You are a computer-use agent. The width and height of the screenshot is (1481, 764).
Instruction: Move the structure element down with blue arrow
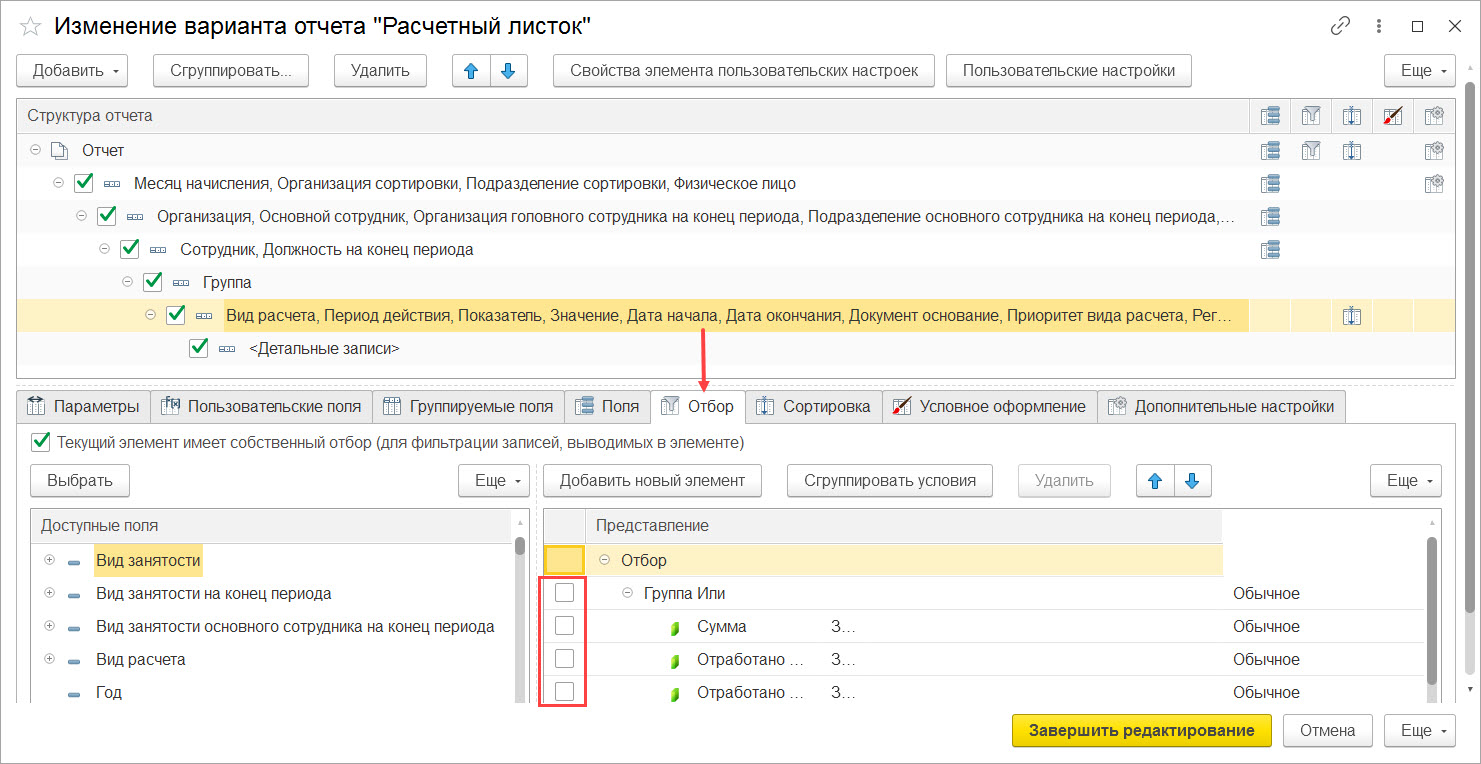(x=508, y=71)
